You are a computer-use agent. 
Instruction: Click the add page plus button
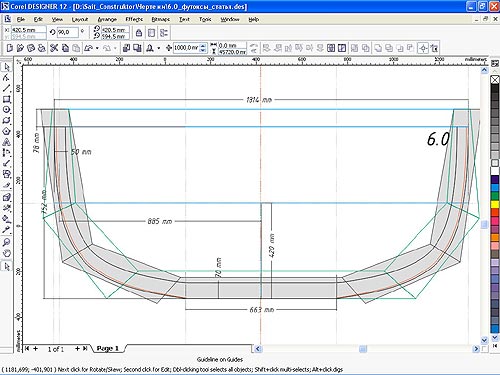pyautogui.click(x=35, y=348)
